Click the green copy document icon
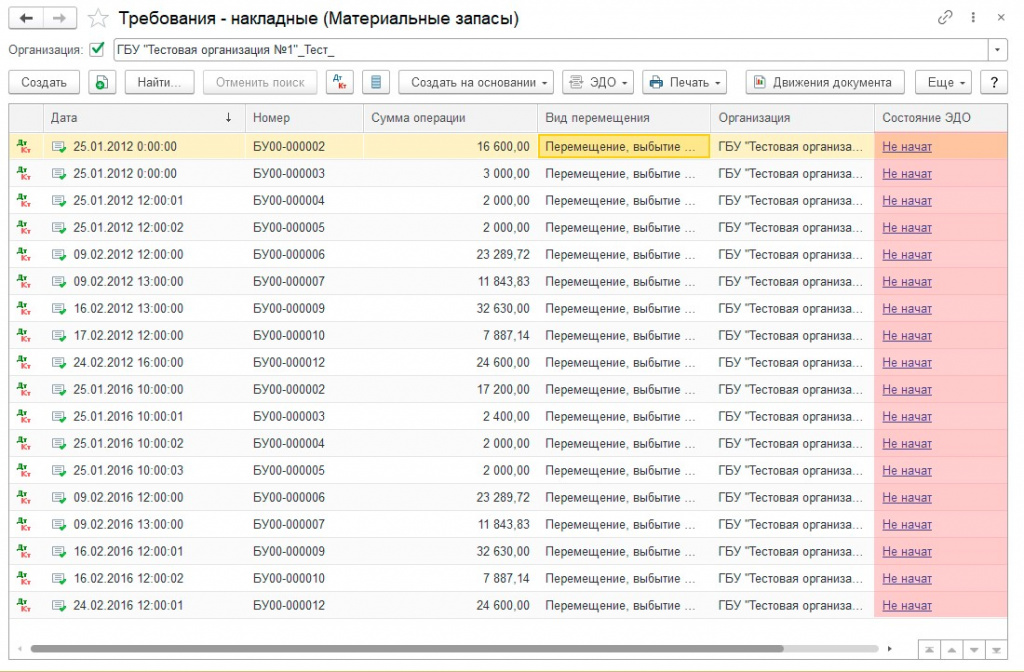The image size is (1024, 672). (x=102, y=82)
